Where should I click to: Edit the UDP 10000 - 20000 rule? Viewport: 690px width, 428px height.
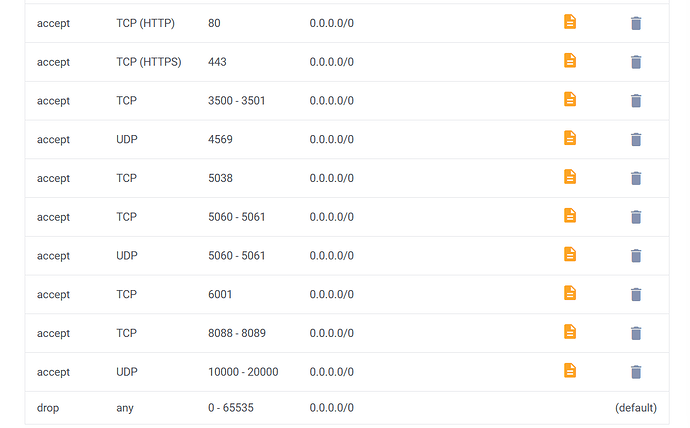(x=570, y=370)
